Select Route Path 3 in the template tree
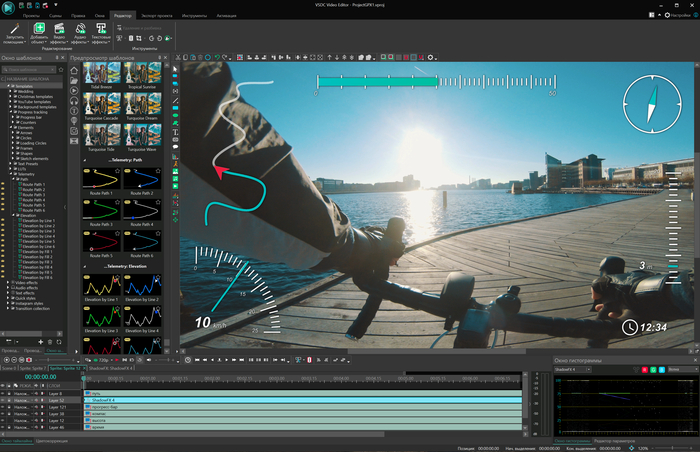700x452 pixels. coord(33,195)
